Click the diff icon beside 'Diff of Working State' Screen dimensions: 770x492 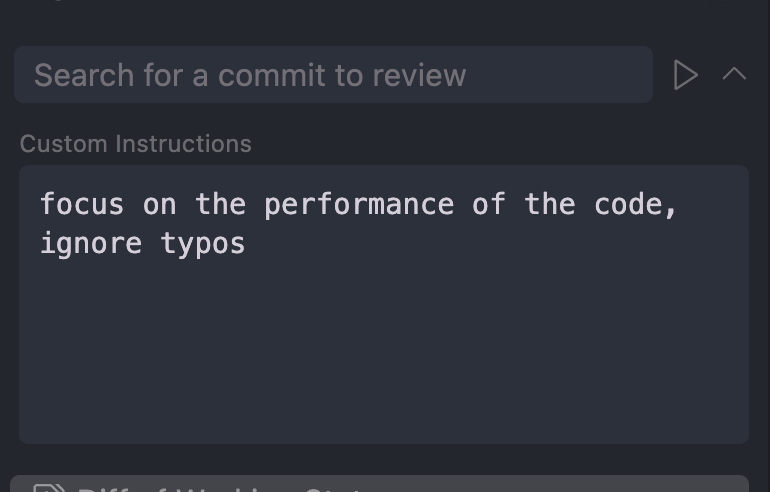[49, 487]
